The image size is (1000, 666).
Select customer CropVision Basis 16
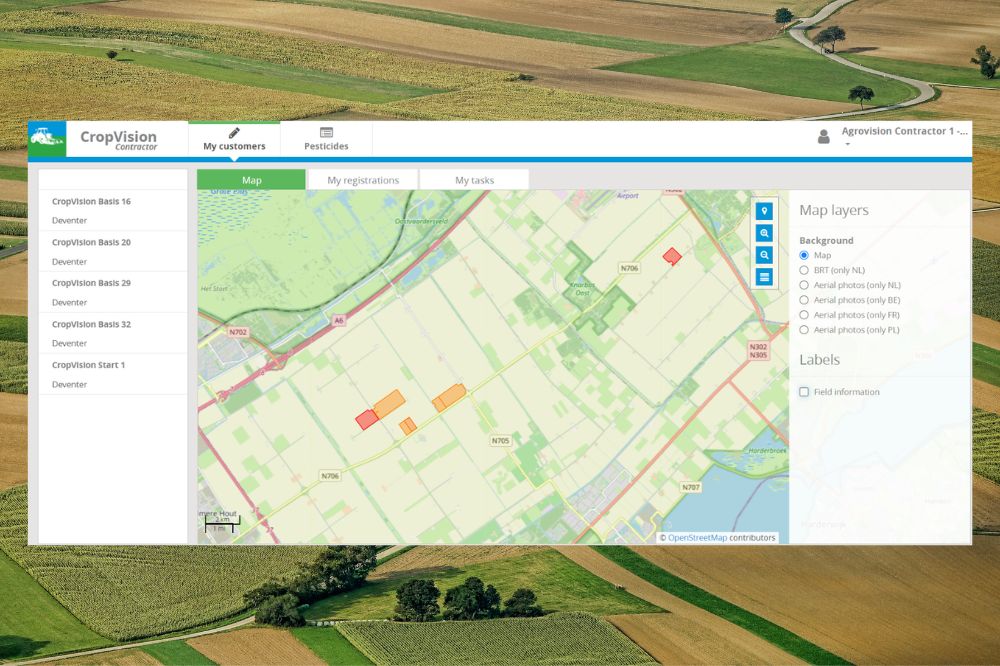[x=91, y=202]
